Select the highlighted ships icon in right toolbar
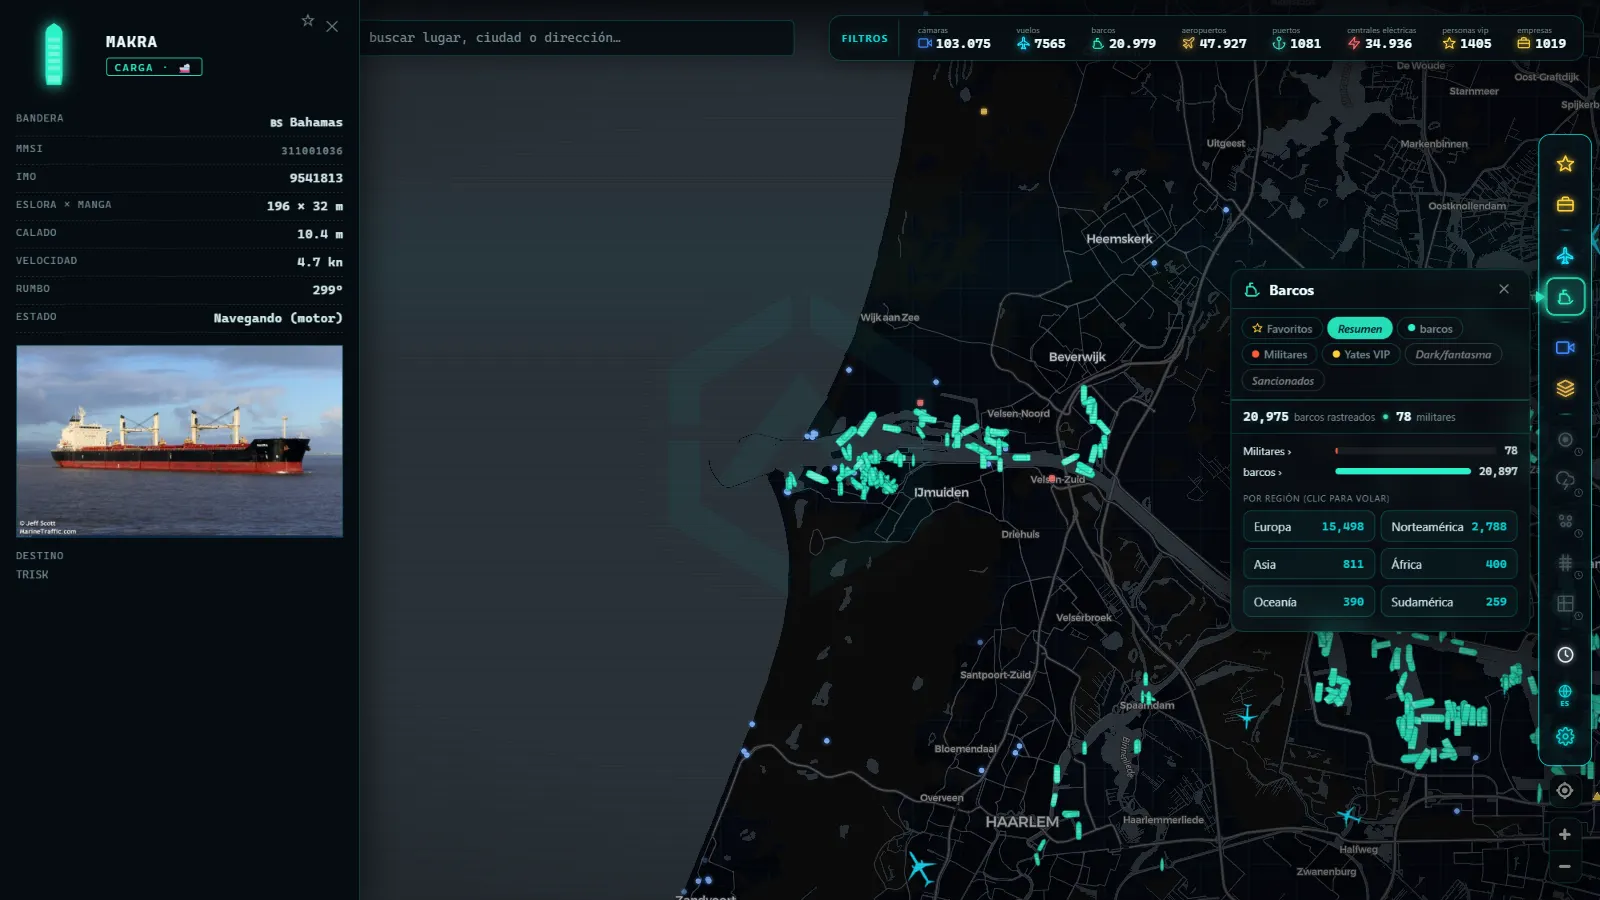 [1565, 297]
